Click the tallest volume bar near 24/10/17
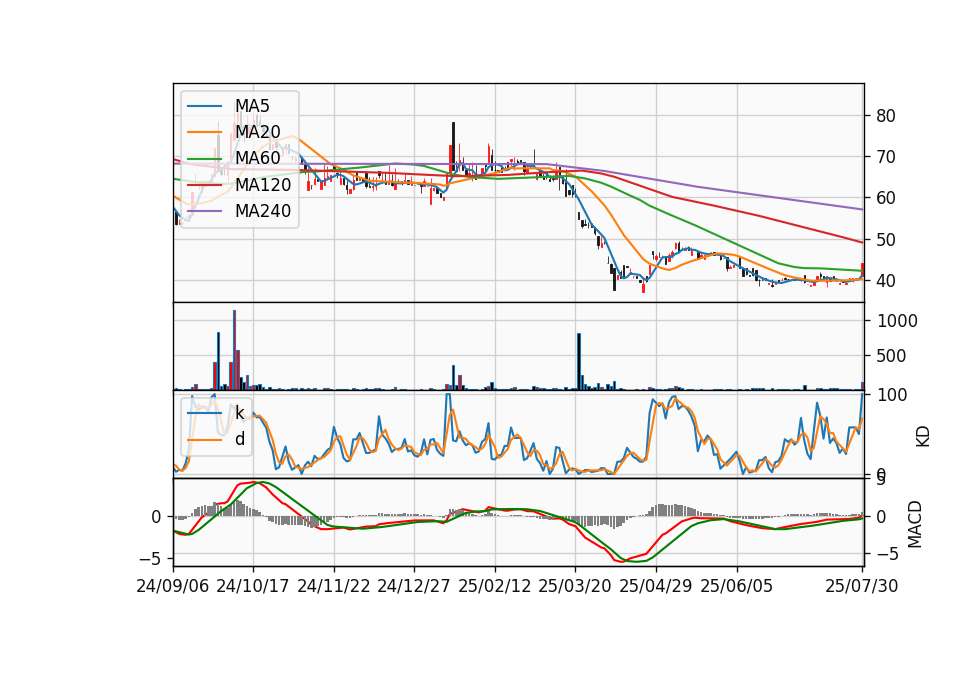Viewport: 960px width, 690px height. point(234,350)
